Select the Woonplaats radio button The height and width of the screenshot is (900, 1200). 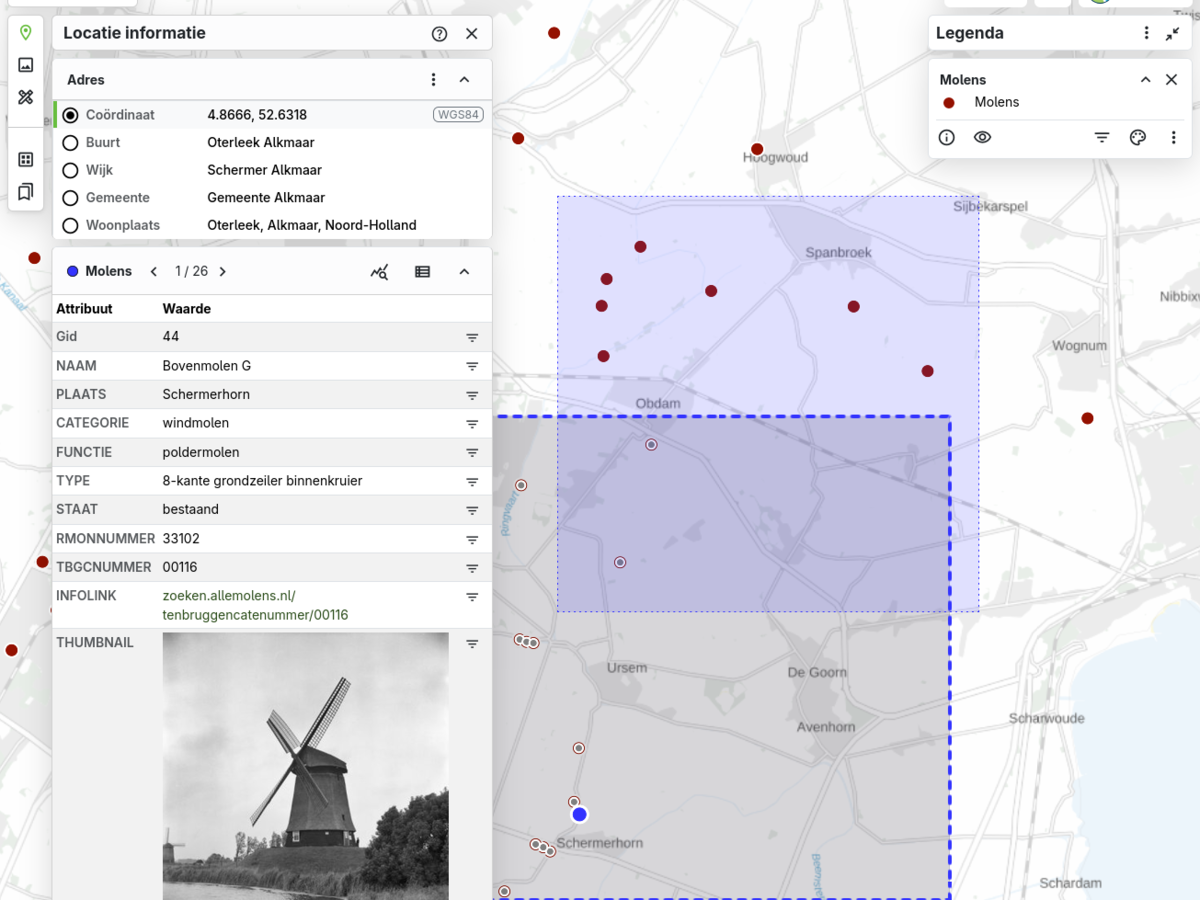click(x=70, y=225)
